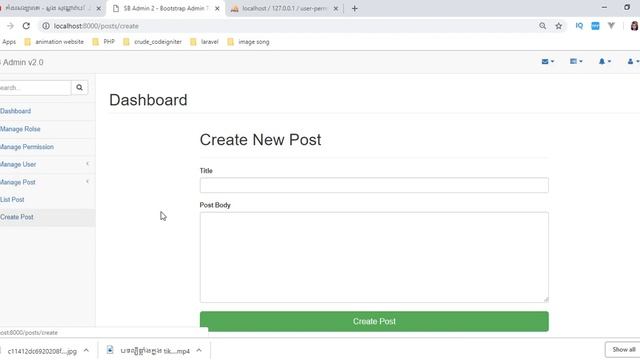The width and height of the screenshot is (640, 360).
Task: Open the messages envelope dropdown
Action: pos(547,61)
